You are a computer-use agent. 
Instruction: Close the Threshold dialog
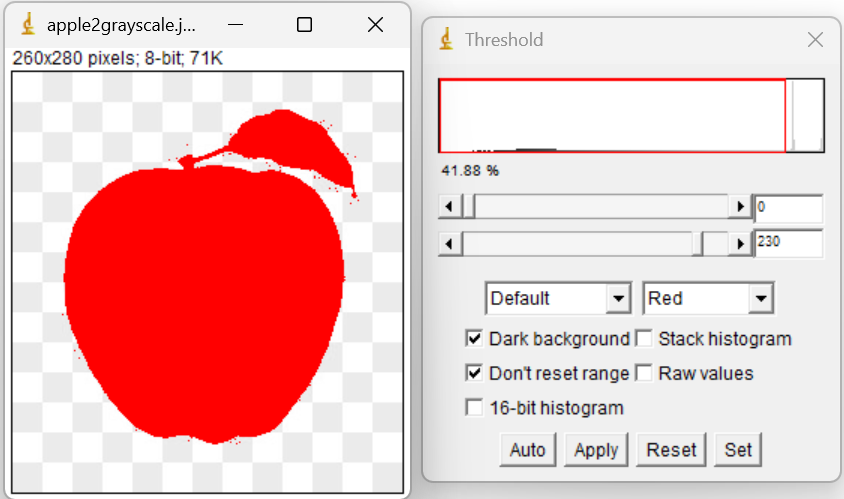pyautogui.click(x=815, y=39)
